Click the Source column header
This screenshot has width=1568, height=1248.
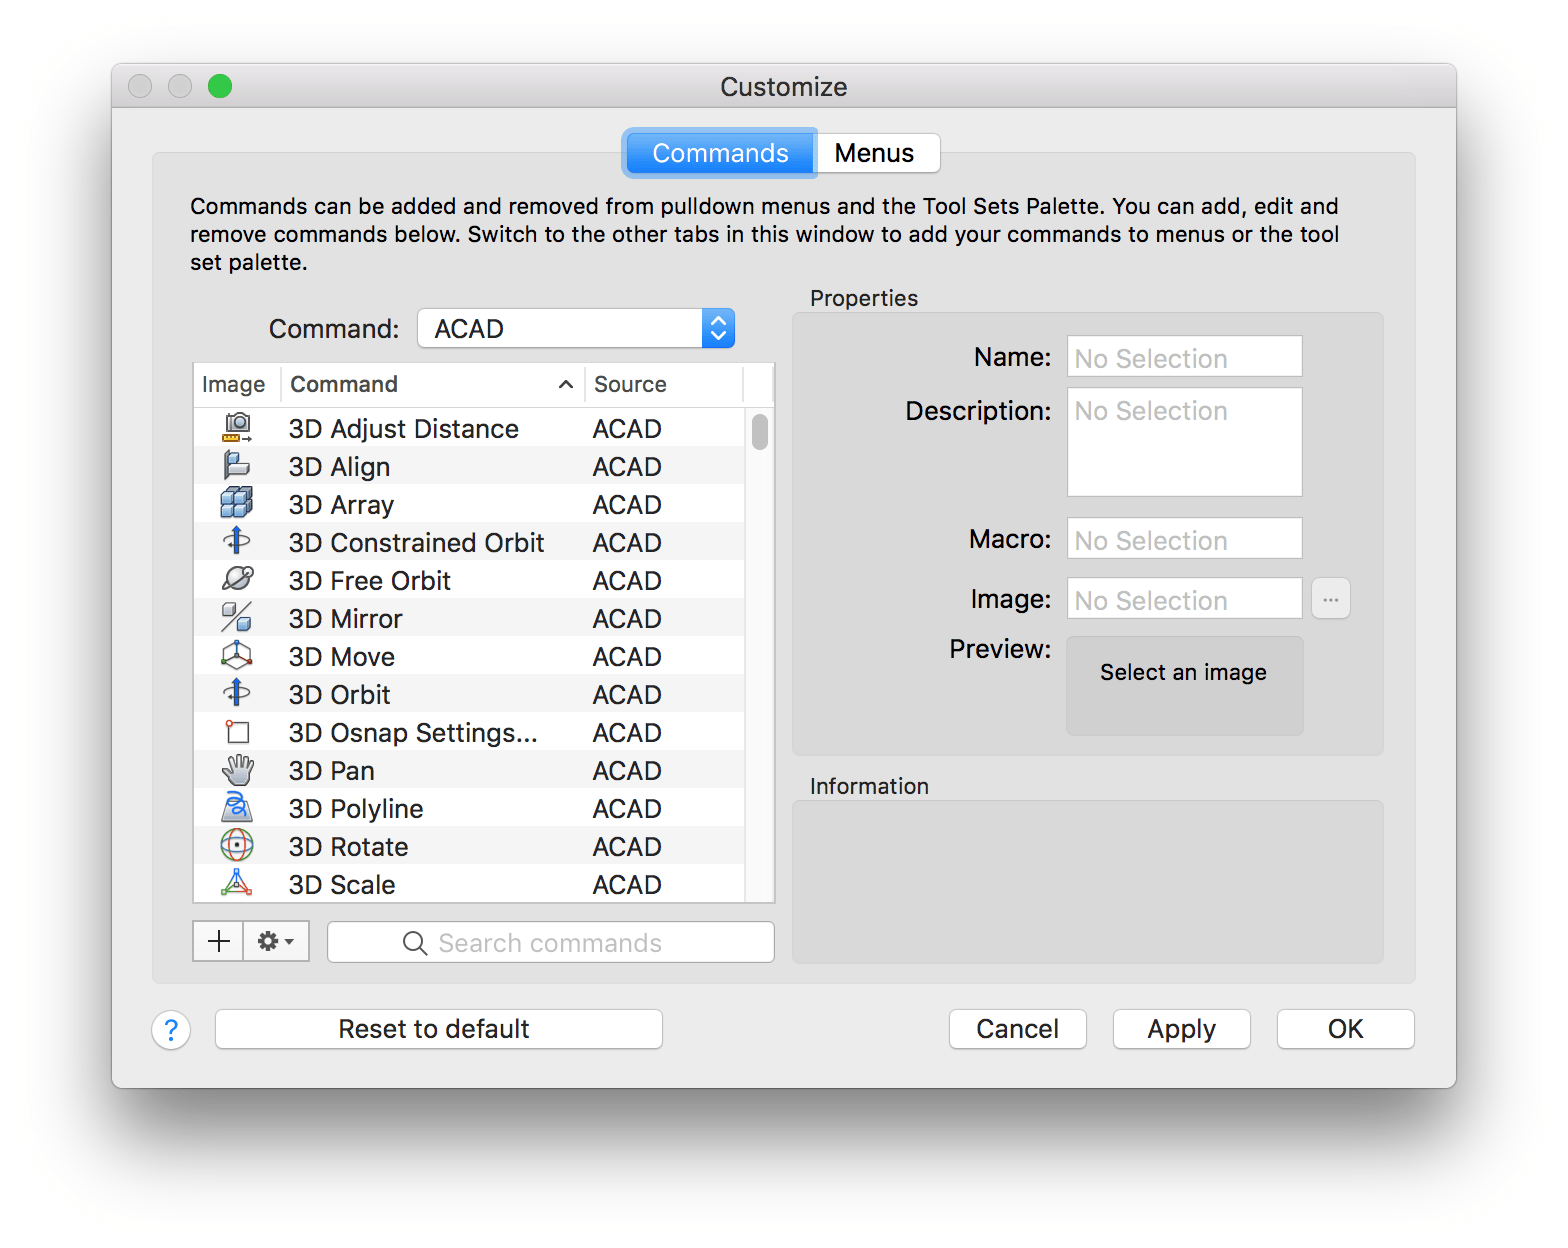pos(664,385)
